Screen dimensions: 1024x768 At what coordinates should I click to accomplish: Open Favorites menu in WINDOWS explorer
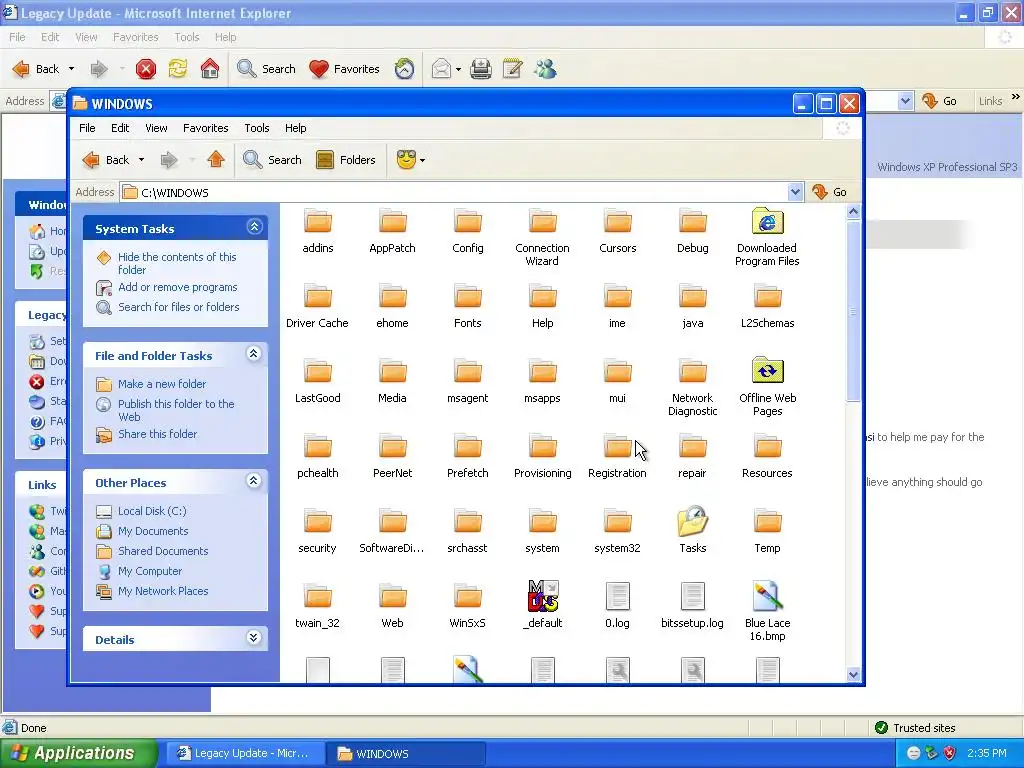point(206,128)
